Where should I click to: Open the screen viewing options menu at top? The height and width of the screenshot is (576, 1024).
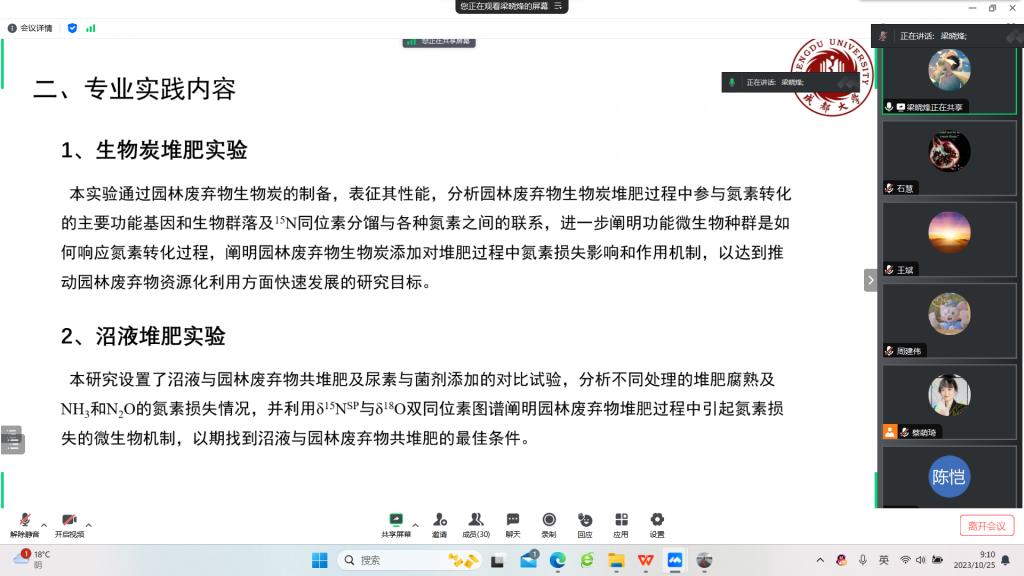[560, 6]
